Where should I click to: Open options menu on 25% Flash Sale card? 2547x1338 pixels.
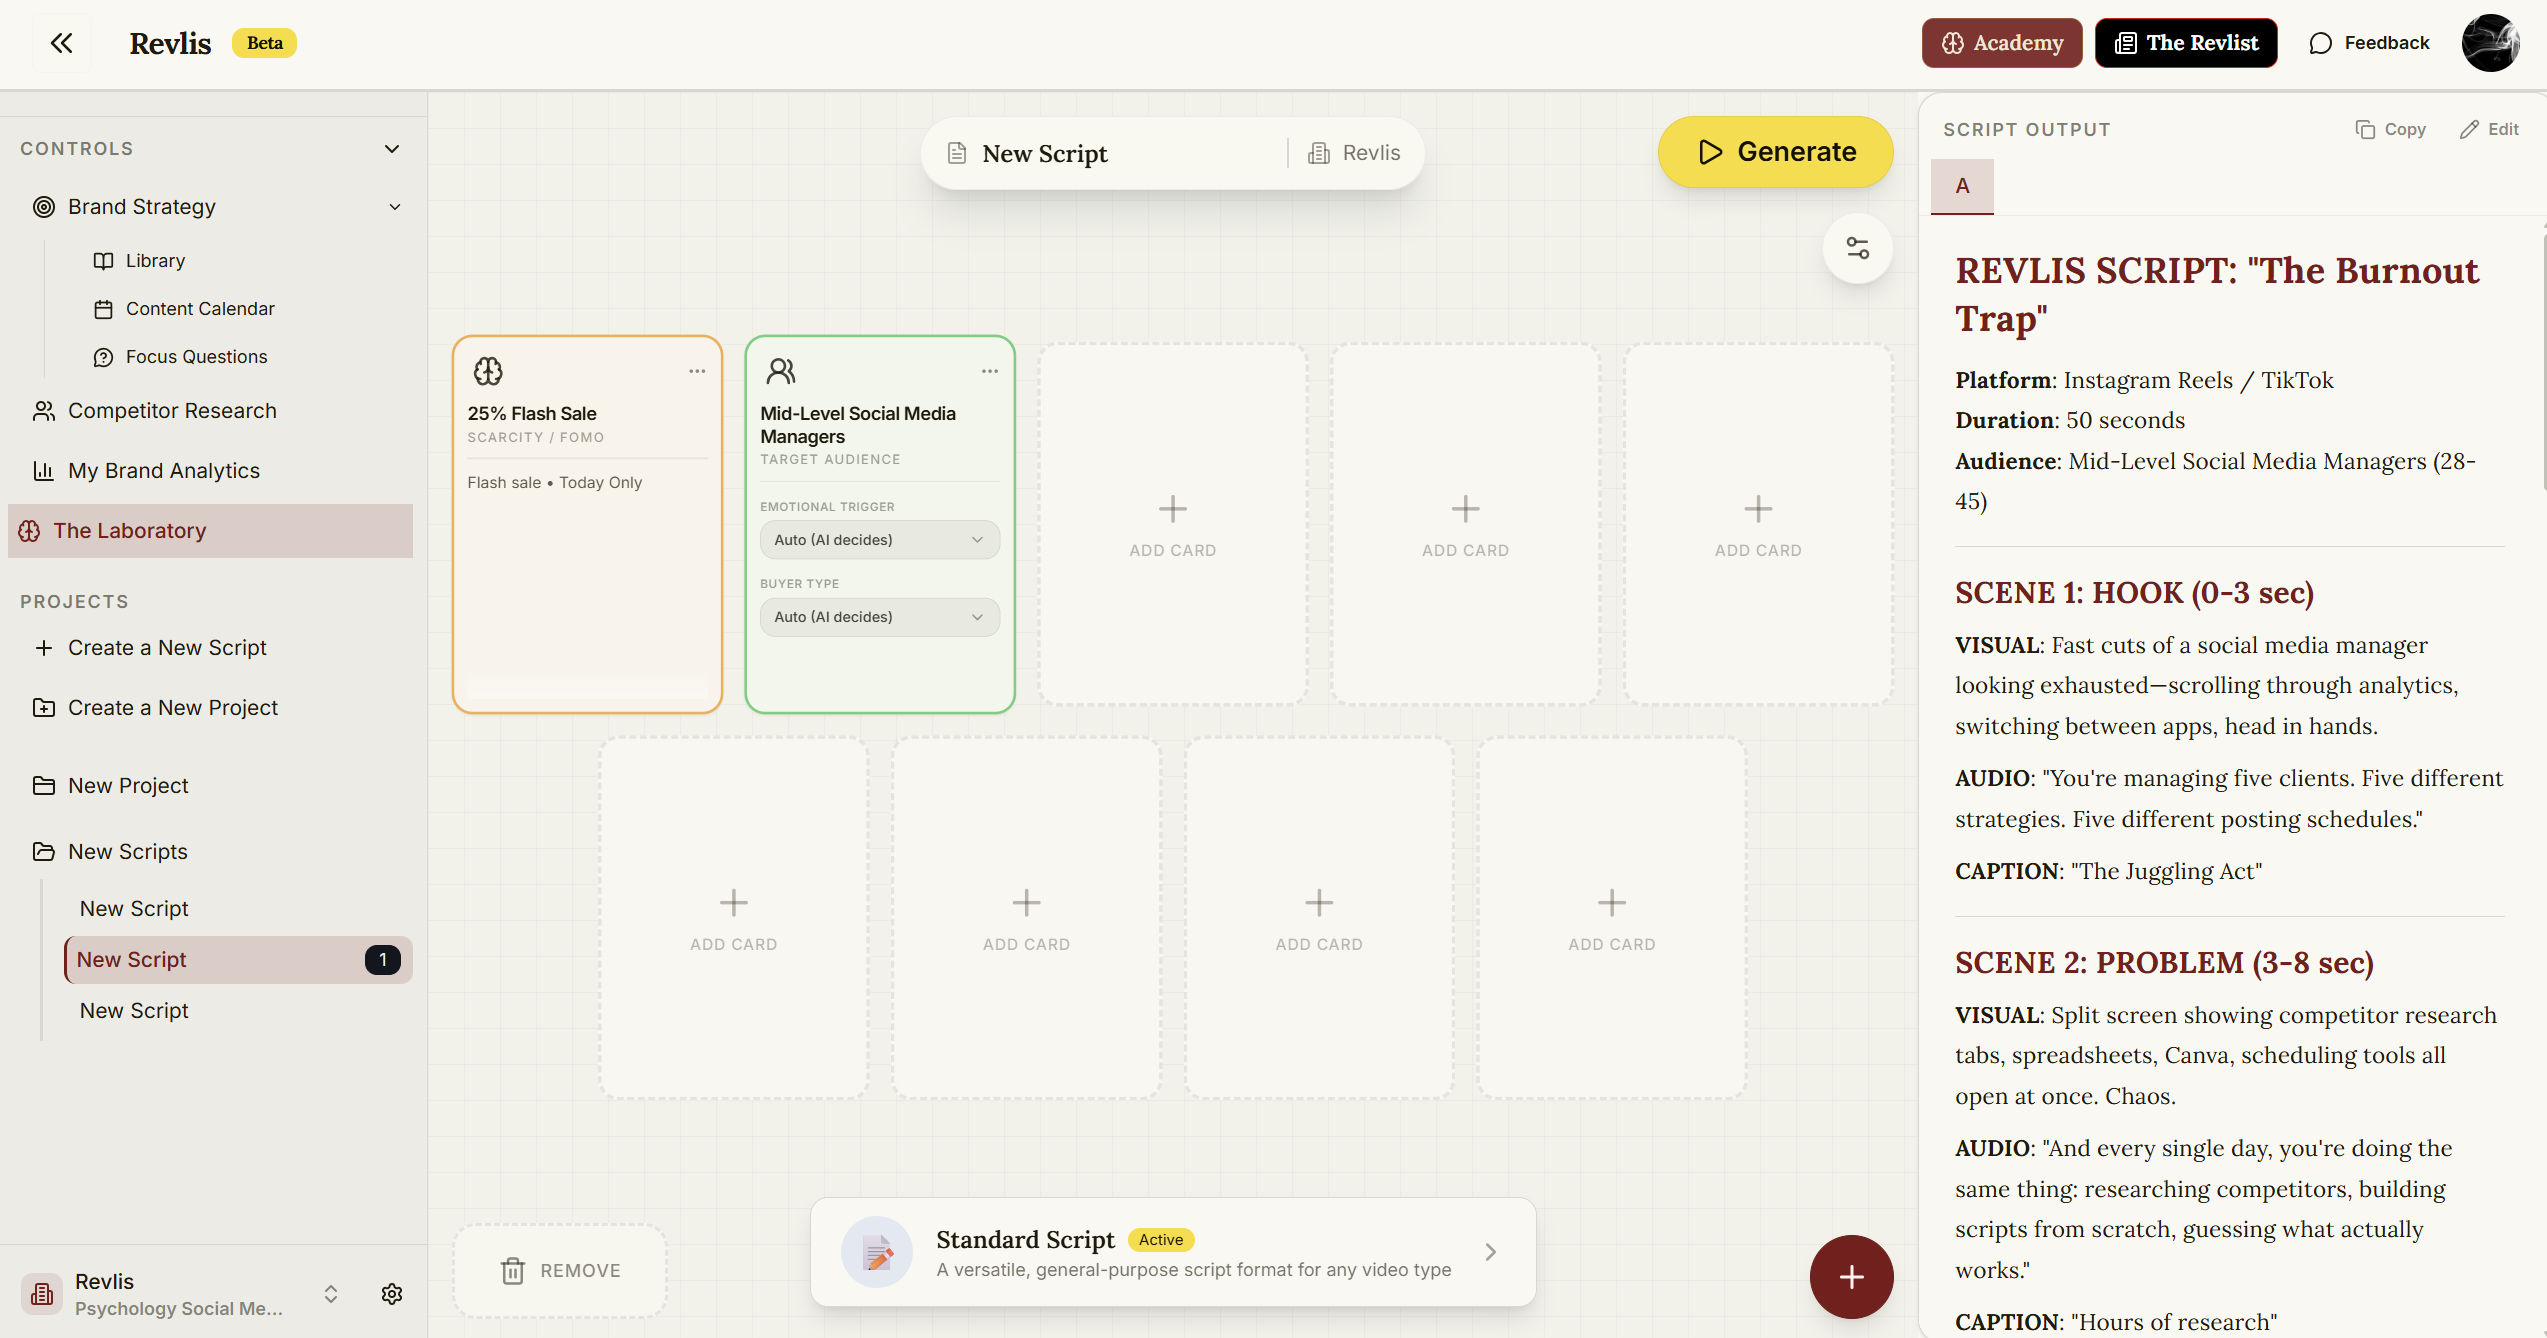point(697,371)
